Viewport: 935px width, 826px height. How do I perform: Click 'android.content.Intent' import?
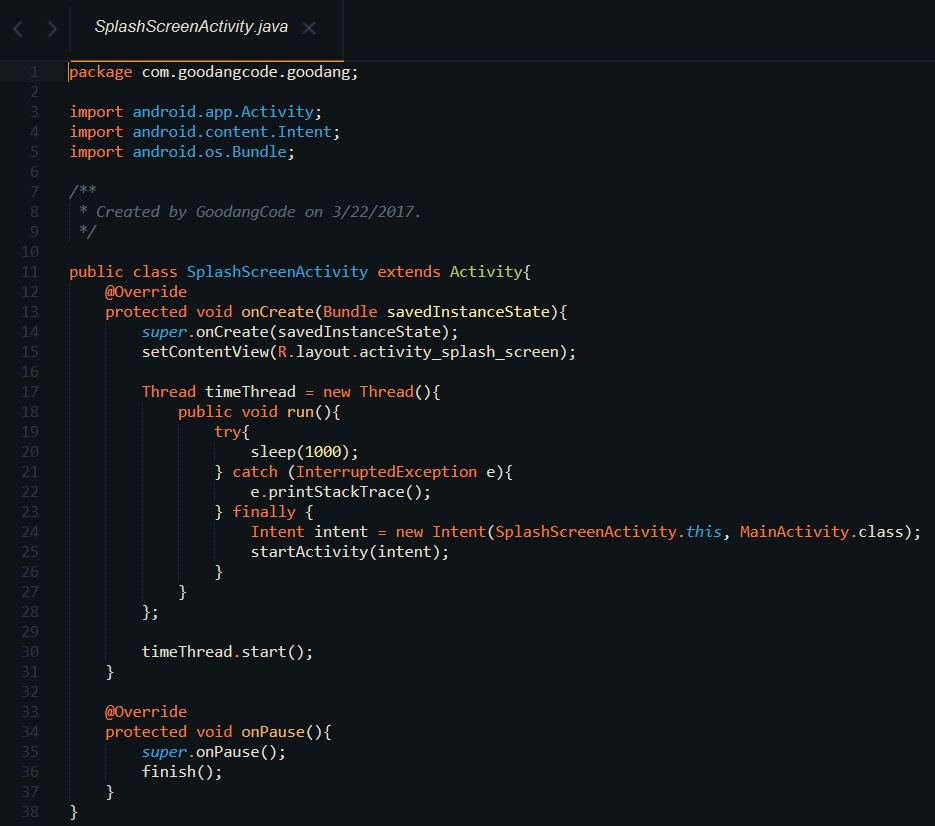point(232,132)
